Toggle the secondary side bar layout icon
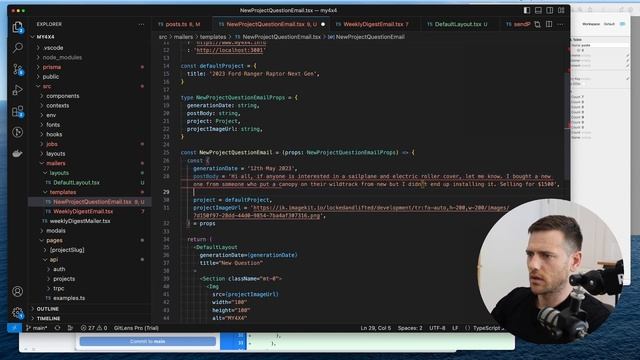 (550, 10)
